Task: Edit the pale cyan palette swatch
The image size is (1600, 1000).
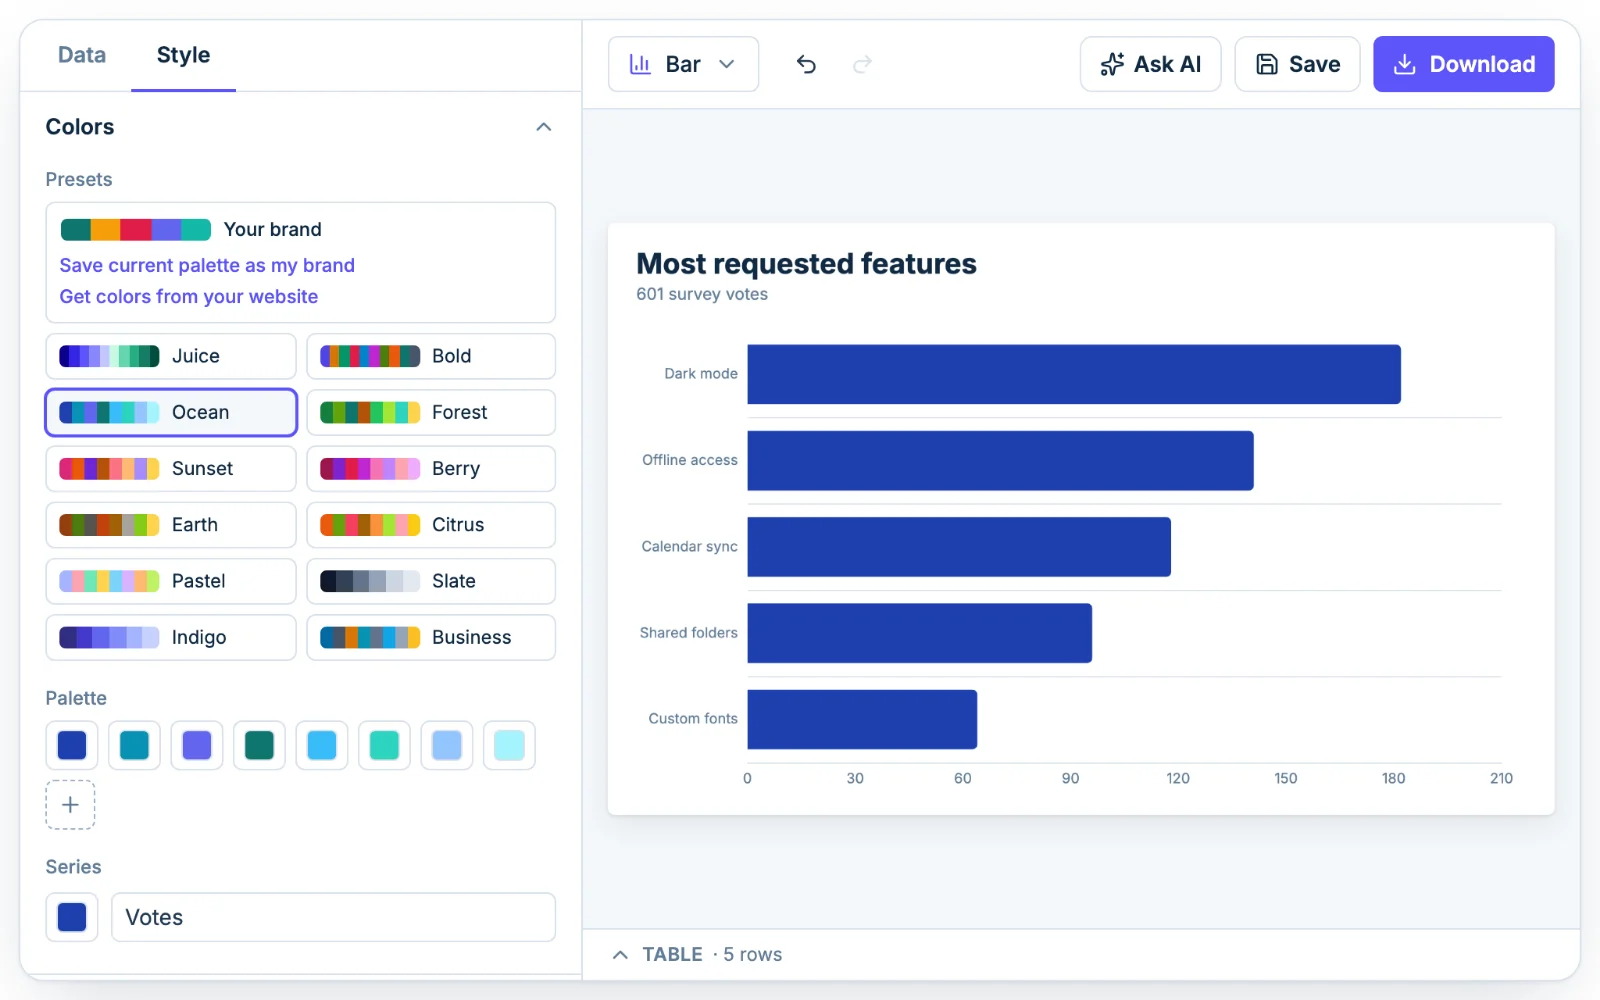Action: pyautogui.click(x=509, y=745)
